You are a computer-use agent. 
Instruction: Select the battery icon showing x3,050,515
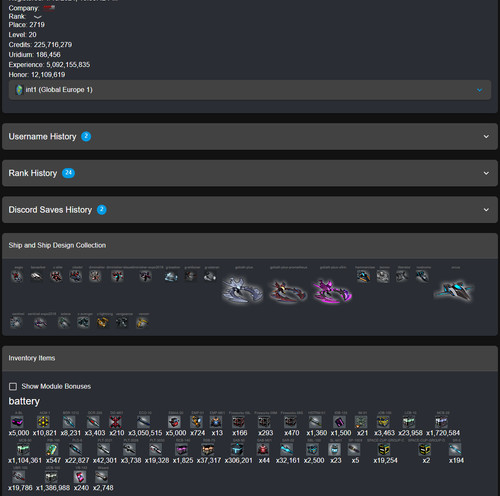(143, 422)
